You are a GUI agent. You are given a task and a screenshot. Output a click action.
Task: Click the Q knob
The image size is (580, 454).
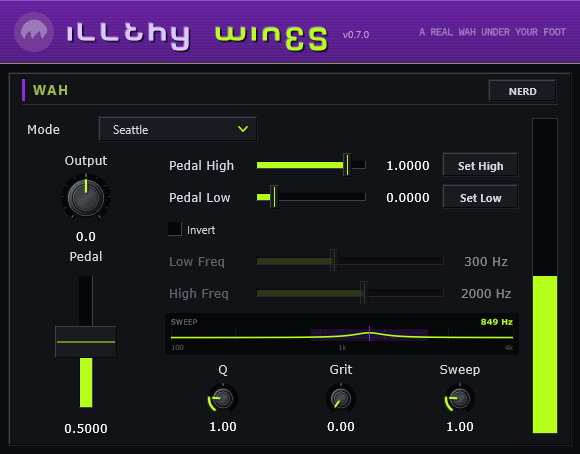pyautogui.click(x=223, y=398)
